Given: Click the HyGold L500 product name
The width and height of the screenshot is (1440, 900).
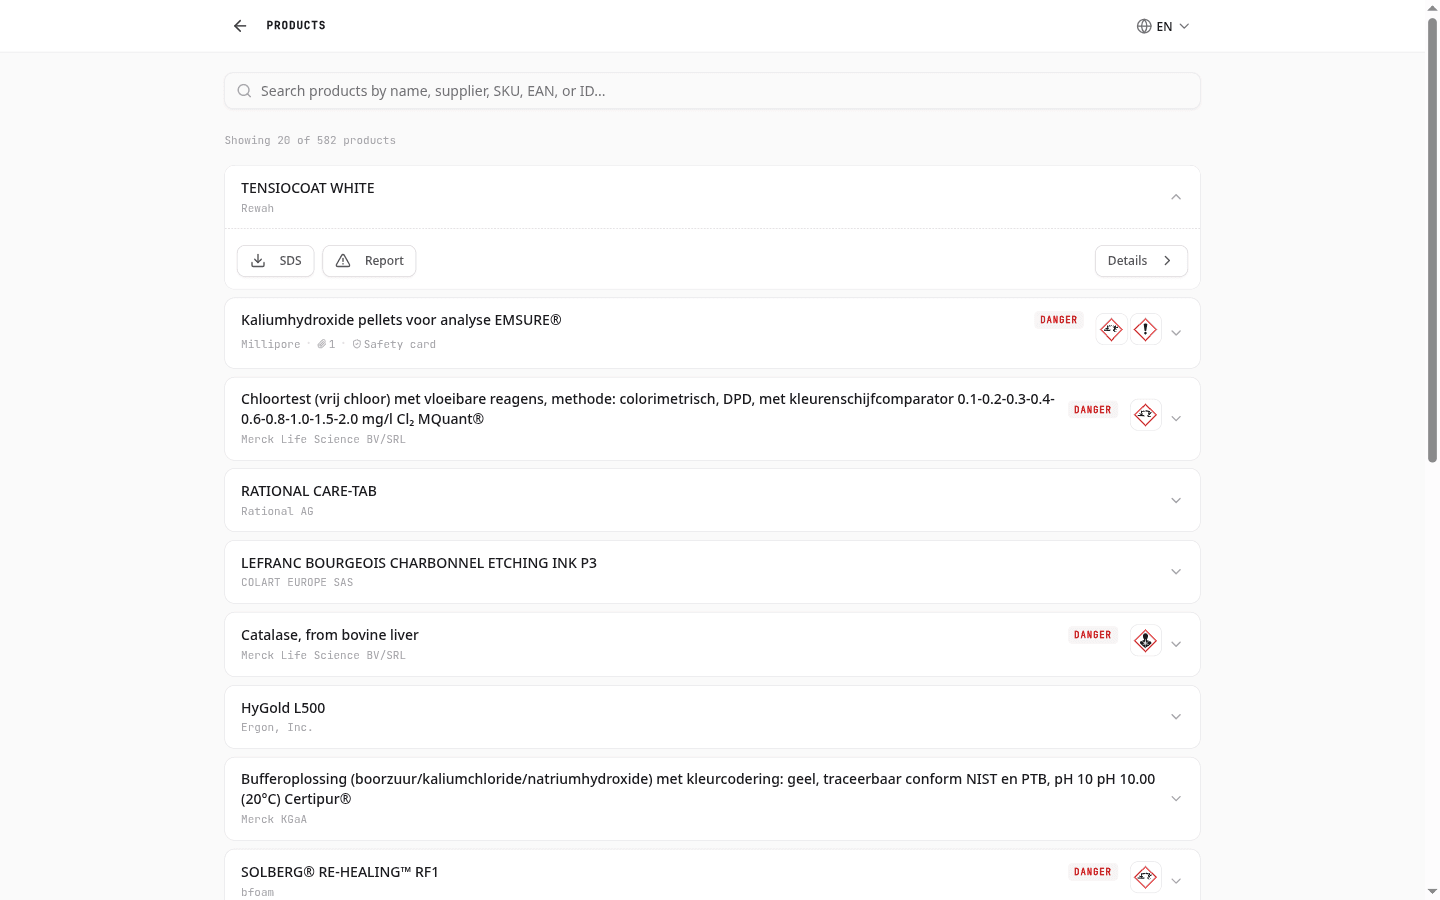Looking at the screenshot, I should click(283, 708).
